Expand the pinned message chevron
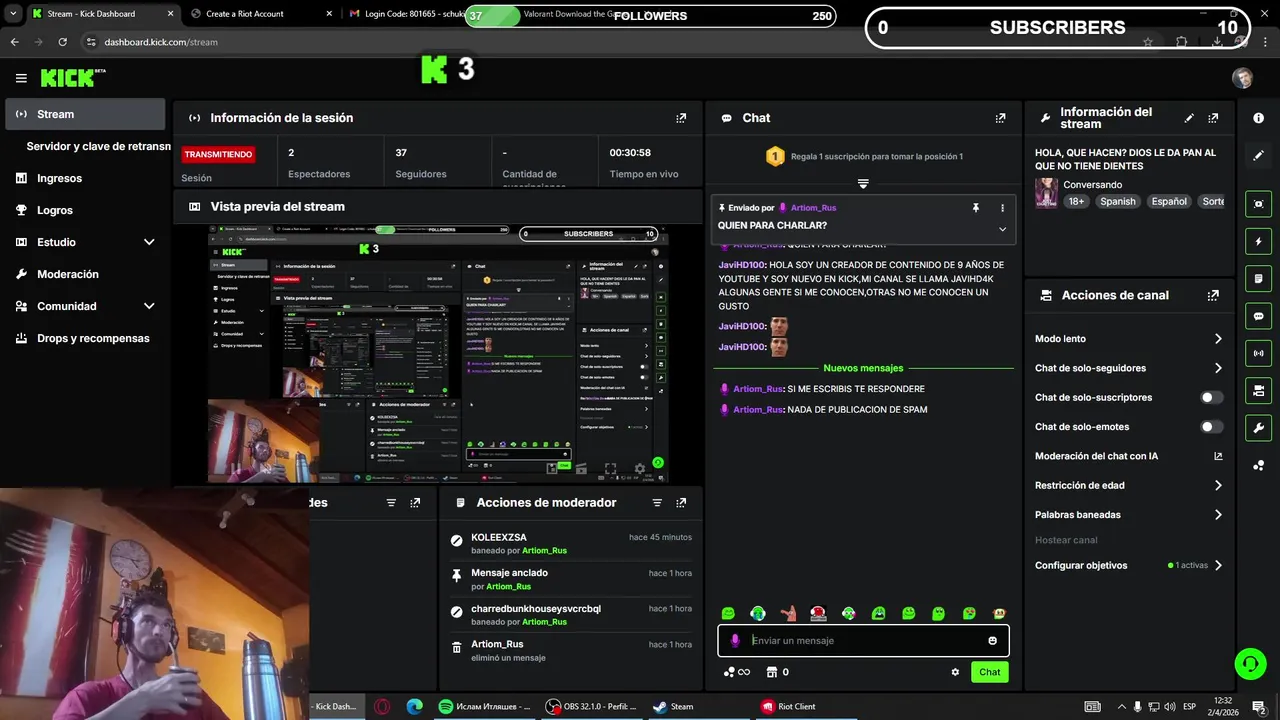This screenshot has width=1280, height=720. (x=1002, y=229)
